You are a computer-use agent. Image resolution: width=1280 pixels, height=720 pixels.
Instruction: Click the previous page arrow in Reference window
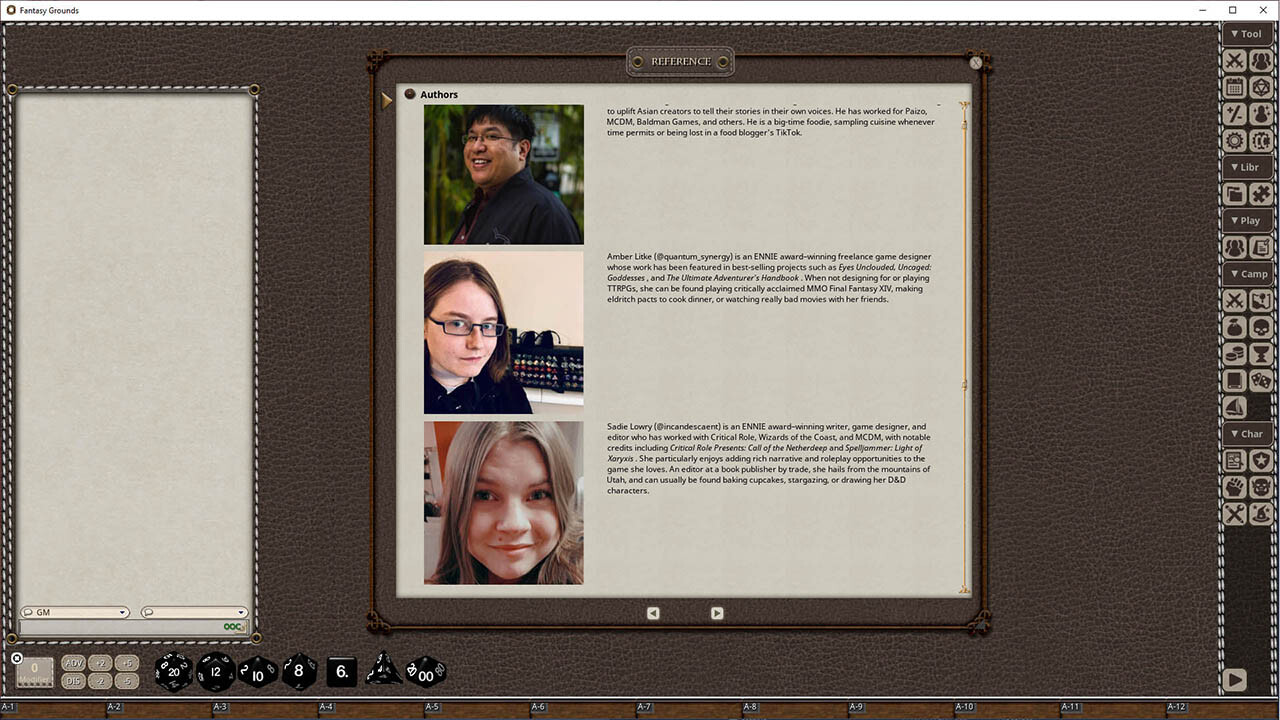click(x=653, y=613)
